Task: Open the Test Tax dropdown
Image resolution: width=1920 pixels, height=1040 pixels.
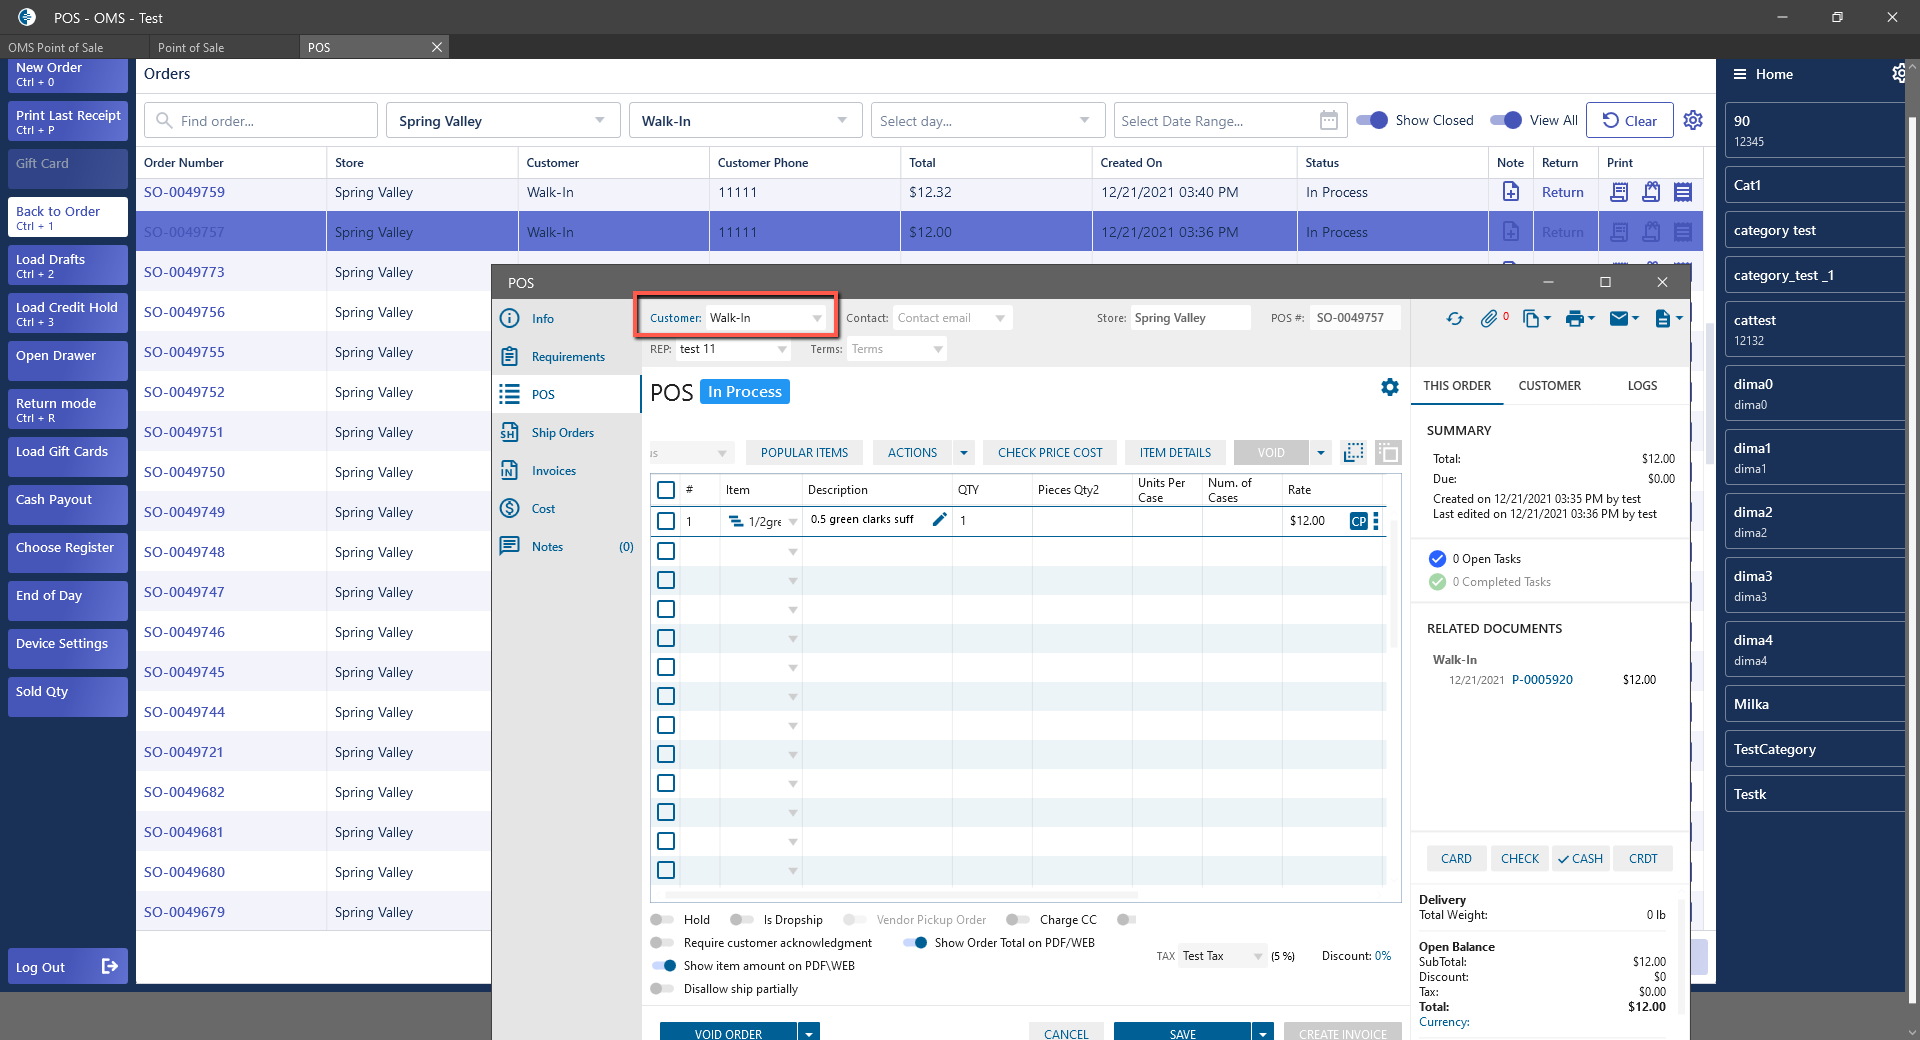Action: (x=1257, y=957)
